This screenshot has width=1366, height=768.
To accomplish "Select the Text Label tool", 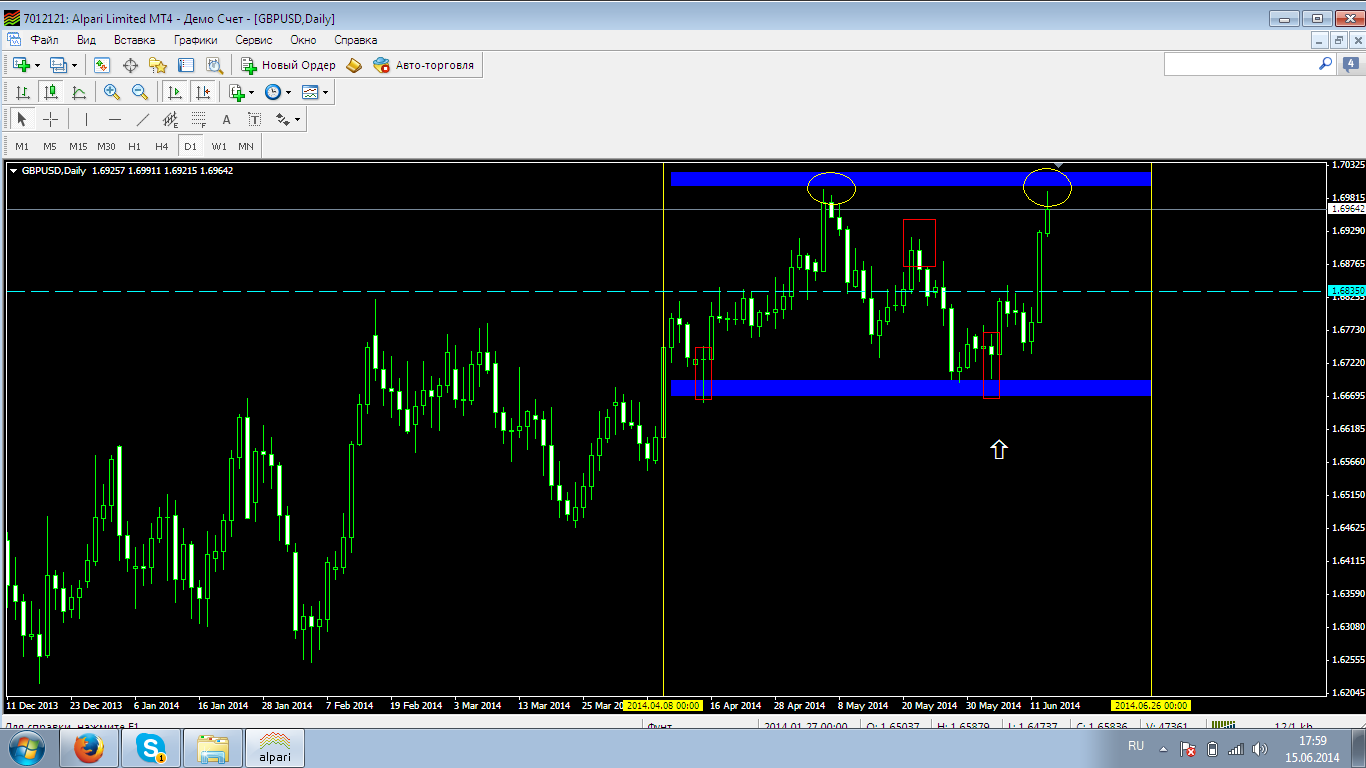I will coord(254,119).
